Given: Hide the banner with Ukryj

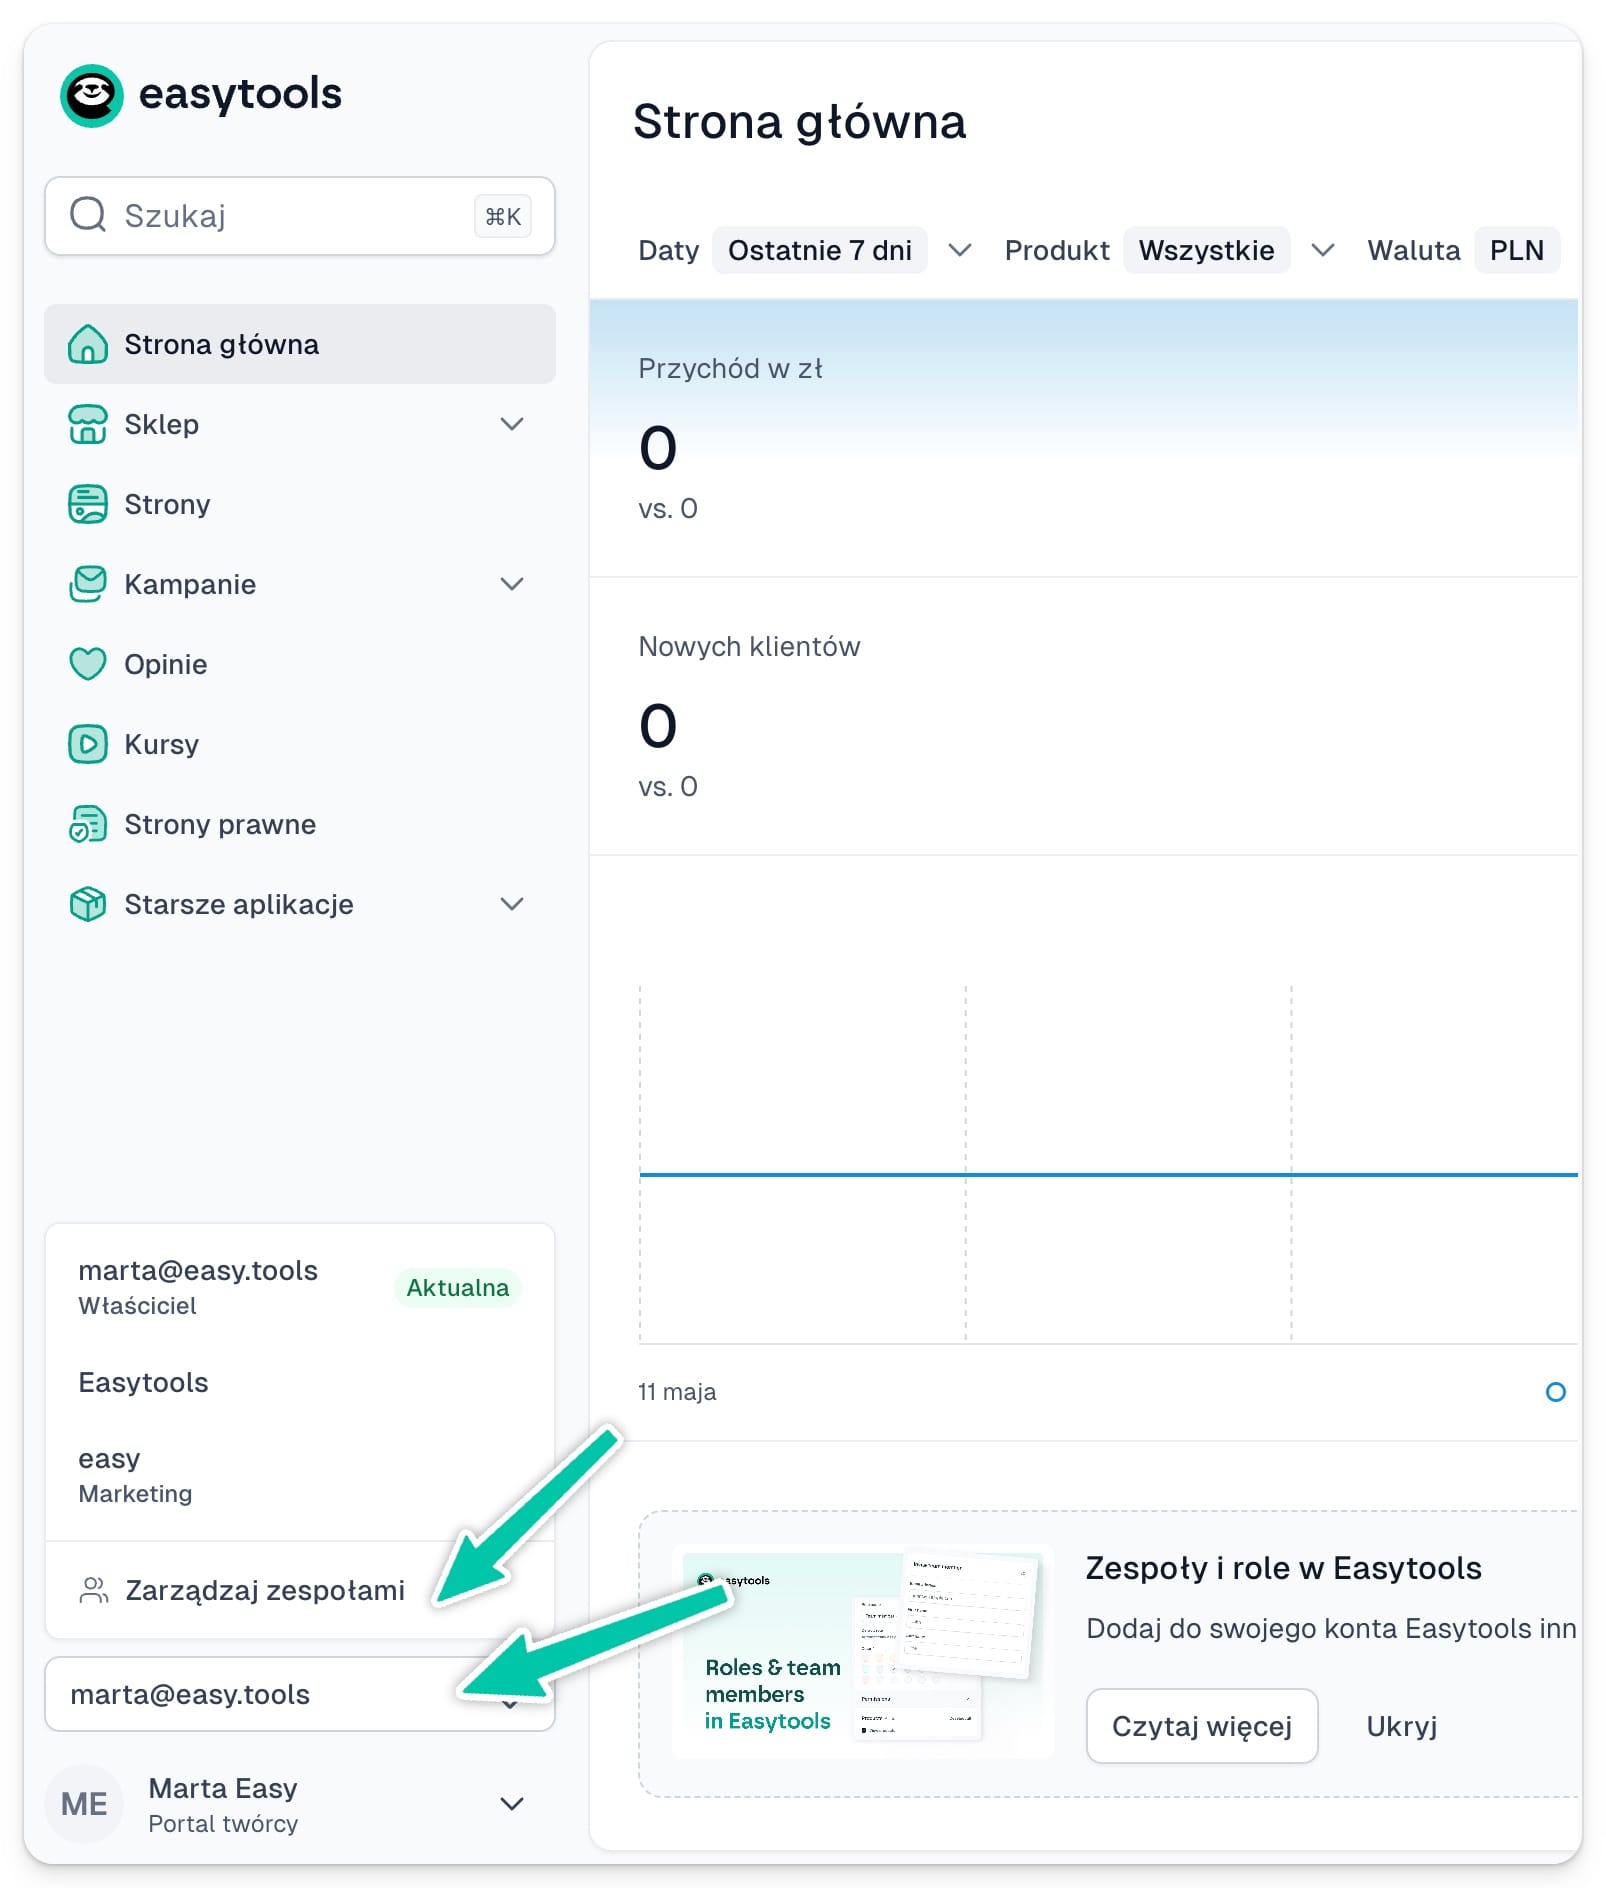Looking at the screenshot, I should coord(1401,1726).
